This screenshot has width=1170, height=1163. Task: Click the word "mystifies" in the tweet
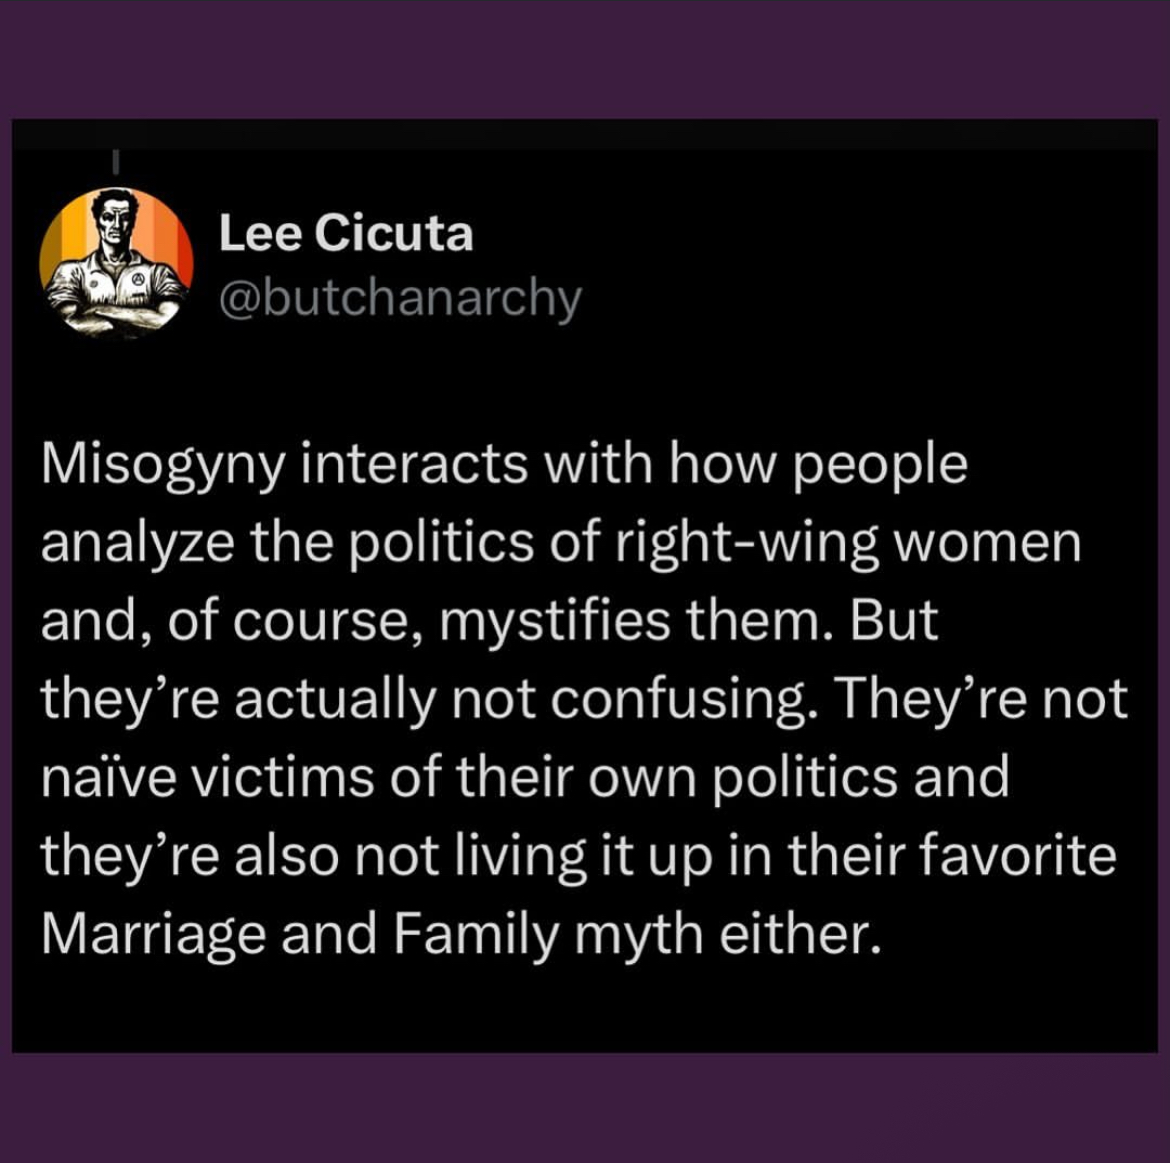tap(554, 621)
